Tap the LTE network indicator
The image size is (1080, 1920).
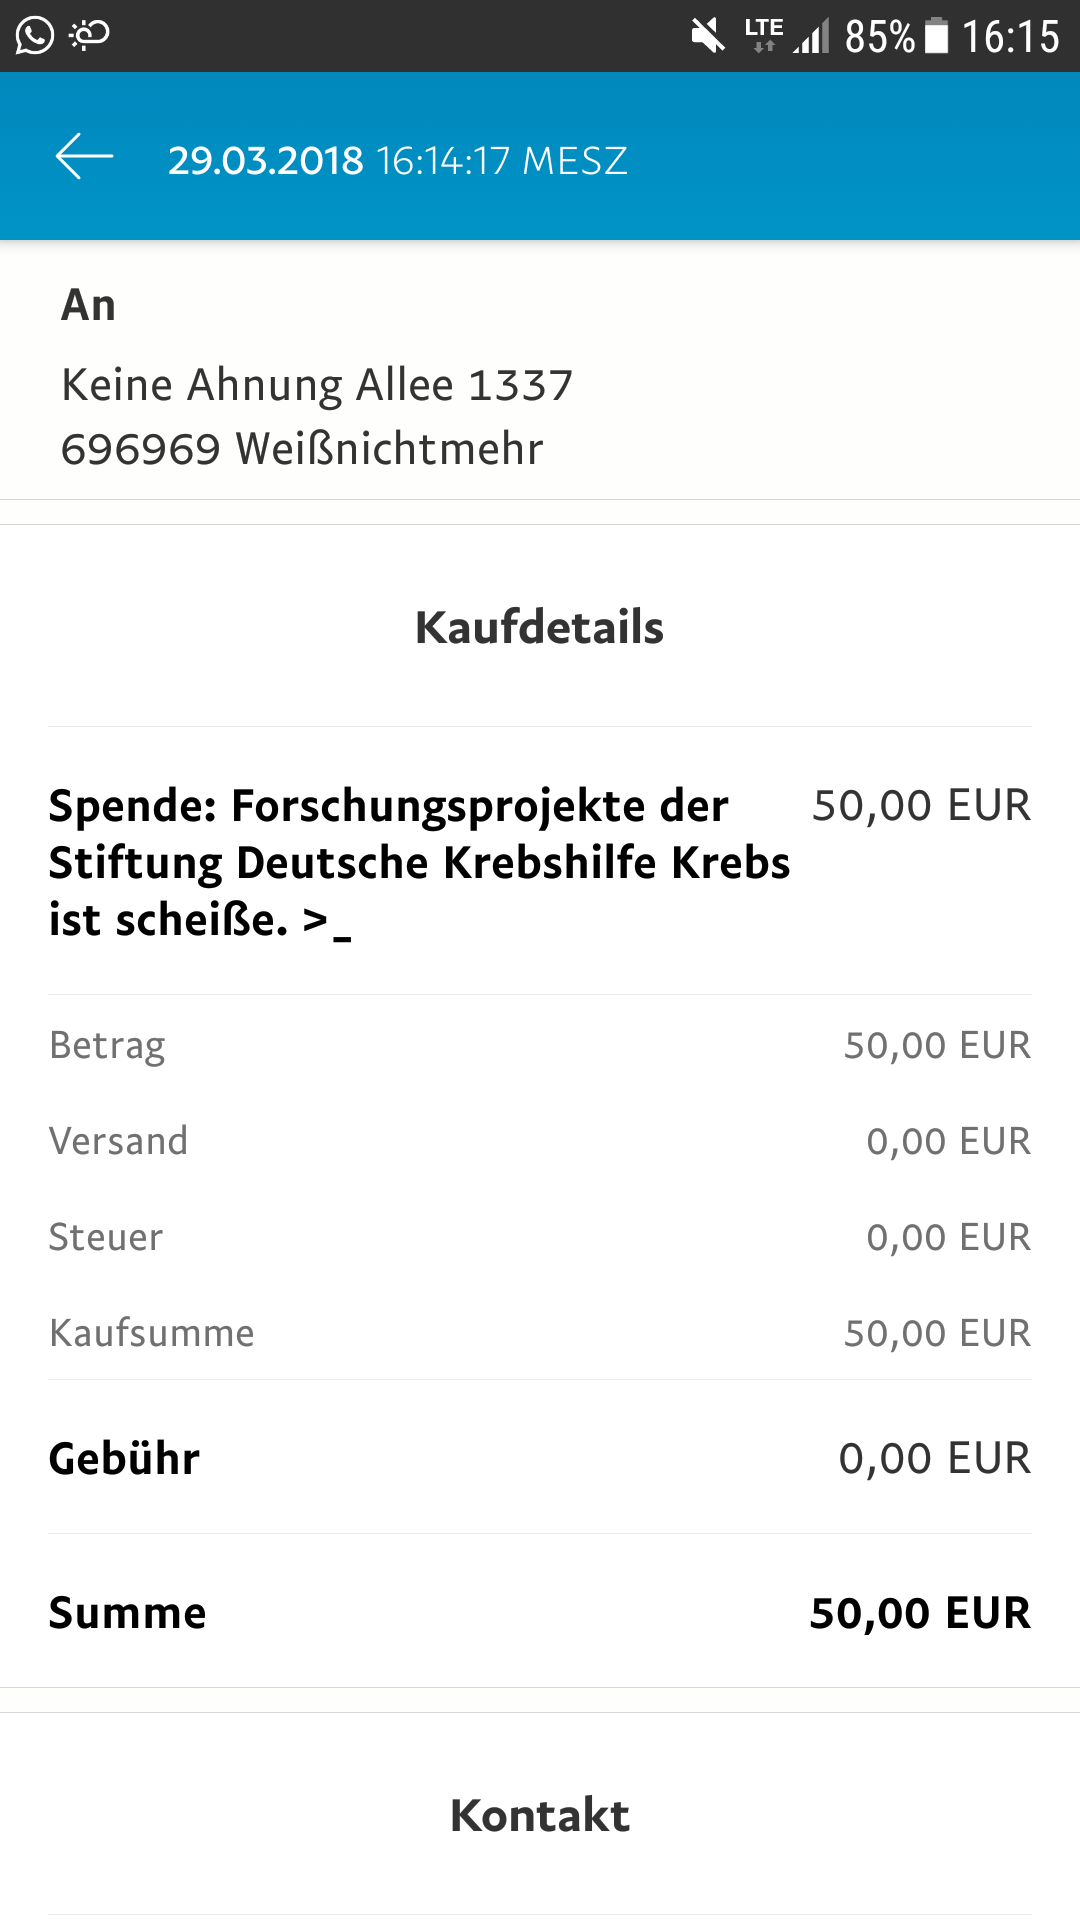[764, 34]
